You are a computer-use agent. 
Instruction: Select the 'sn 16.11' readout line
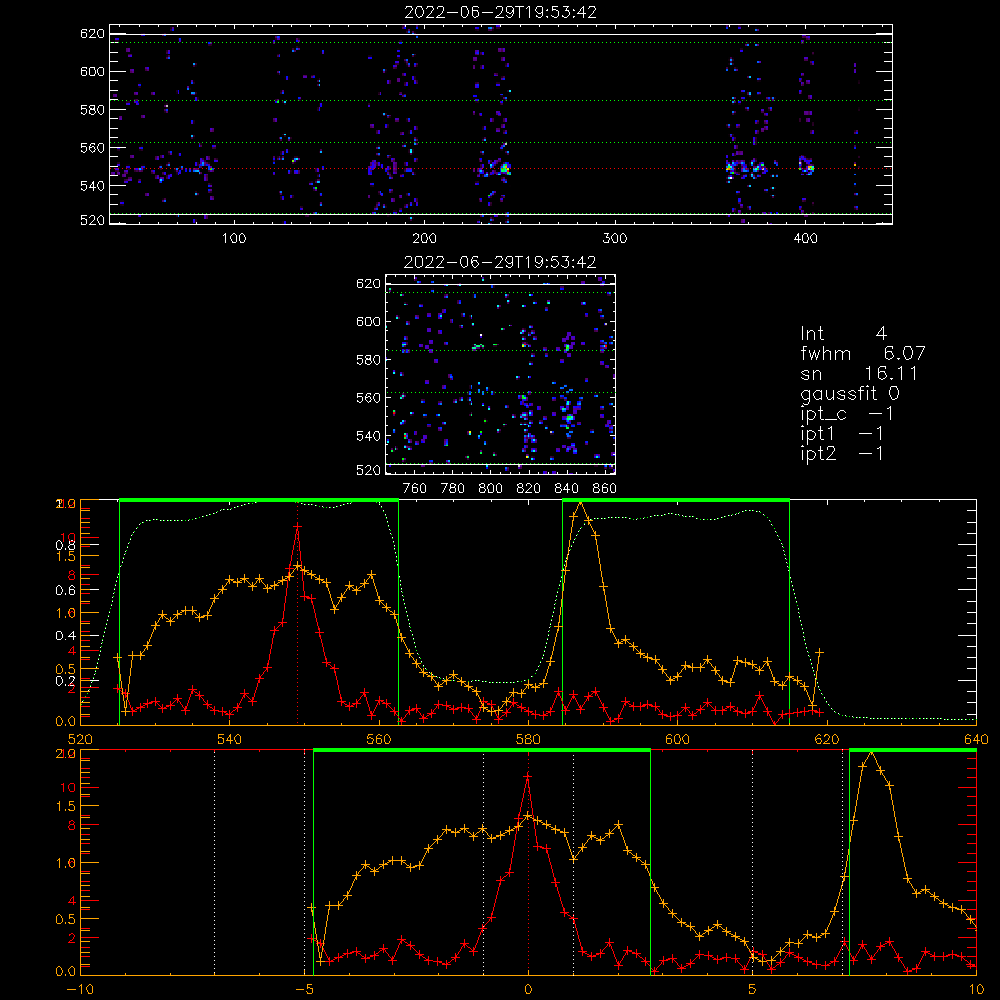tap(858, 374)
